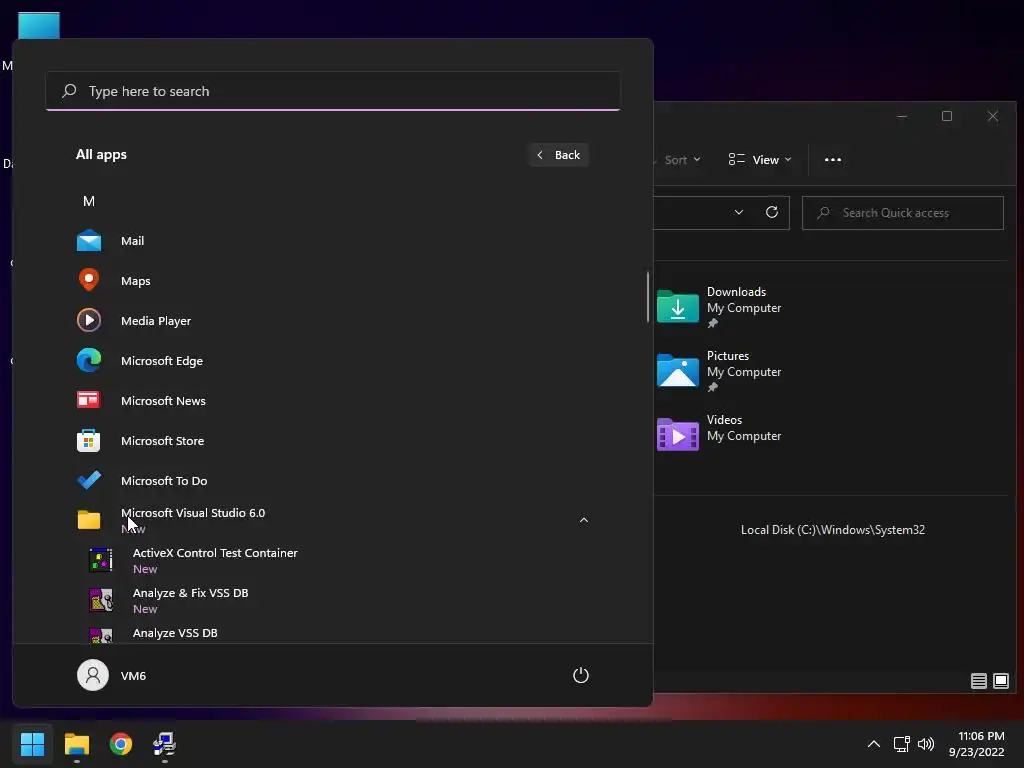Image resolution: width=1024 pixels, height=768 pixels.
Task: Minimize the File Explorer window
Action: pos(902,116)
